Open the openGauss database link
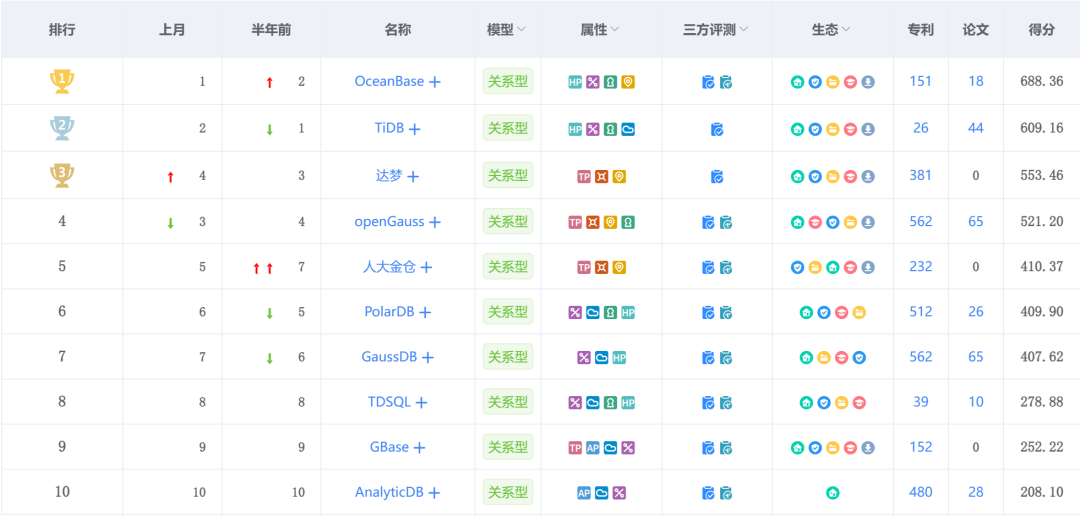Viewport: 1080px width, 516px height. [x=389, y=222]
